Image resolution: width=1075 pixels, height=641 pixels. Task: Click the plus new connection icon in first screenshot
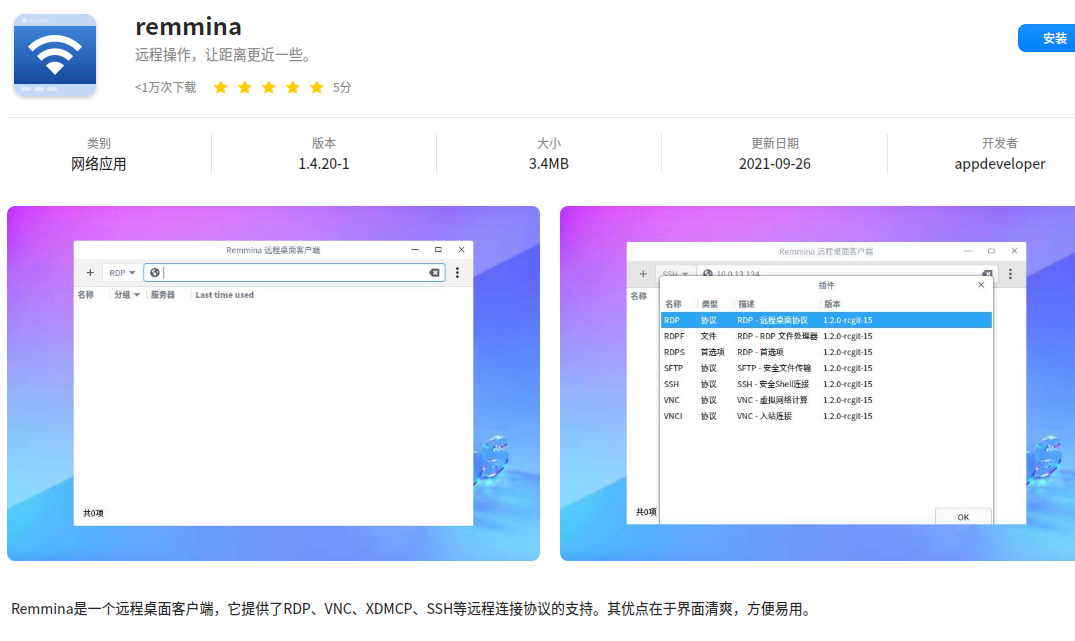coord(90,273)
